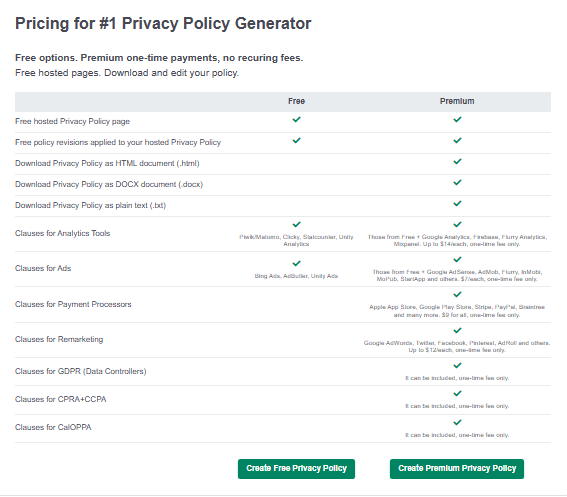Image resolution: width=567 pixels, height=497 pixels.
Task: Click text 'Free hosted pages. Download and edit'
Action: pyautogui.click(x=127, y=73)
